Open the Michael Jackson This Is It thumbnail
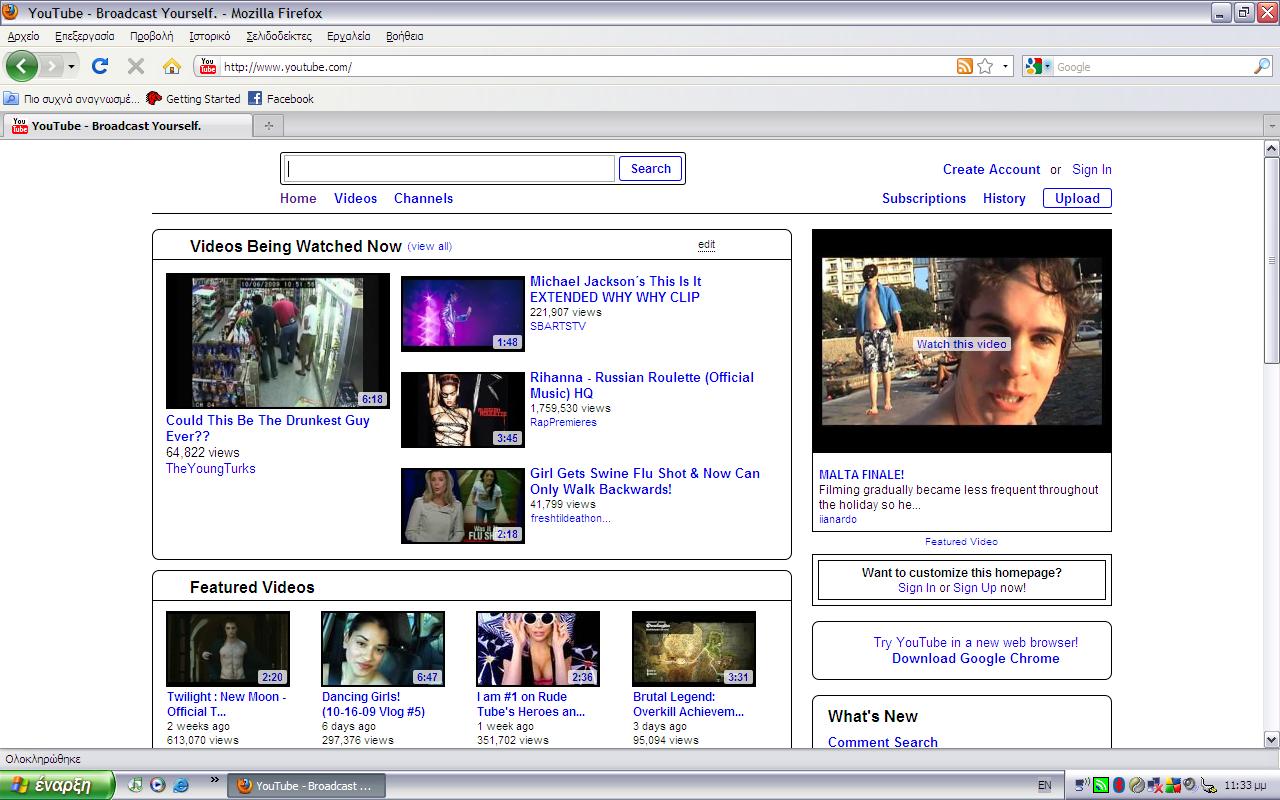 click(463, 314)
